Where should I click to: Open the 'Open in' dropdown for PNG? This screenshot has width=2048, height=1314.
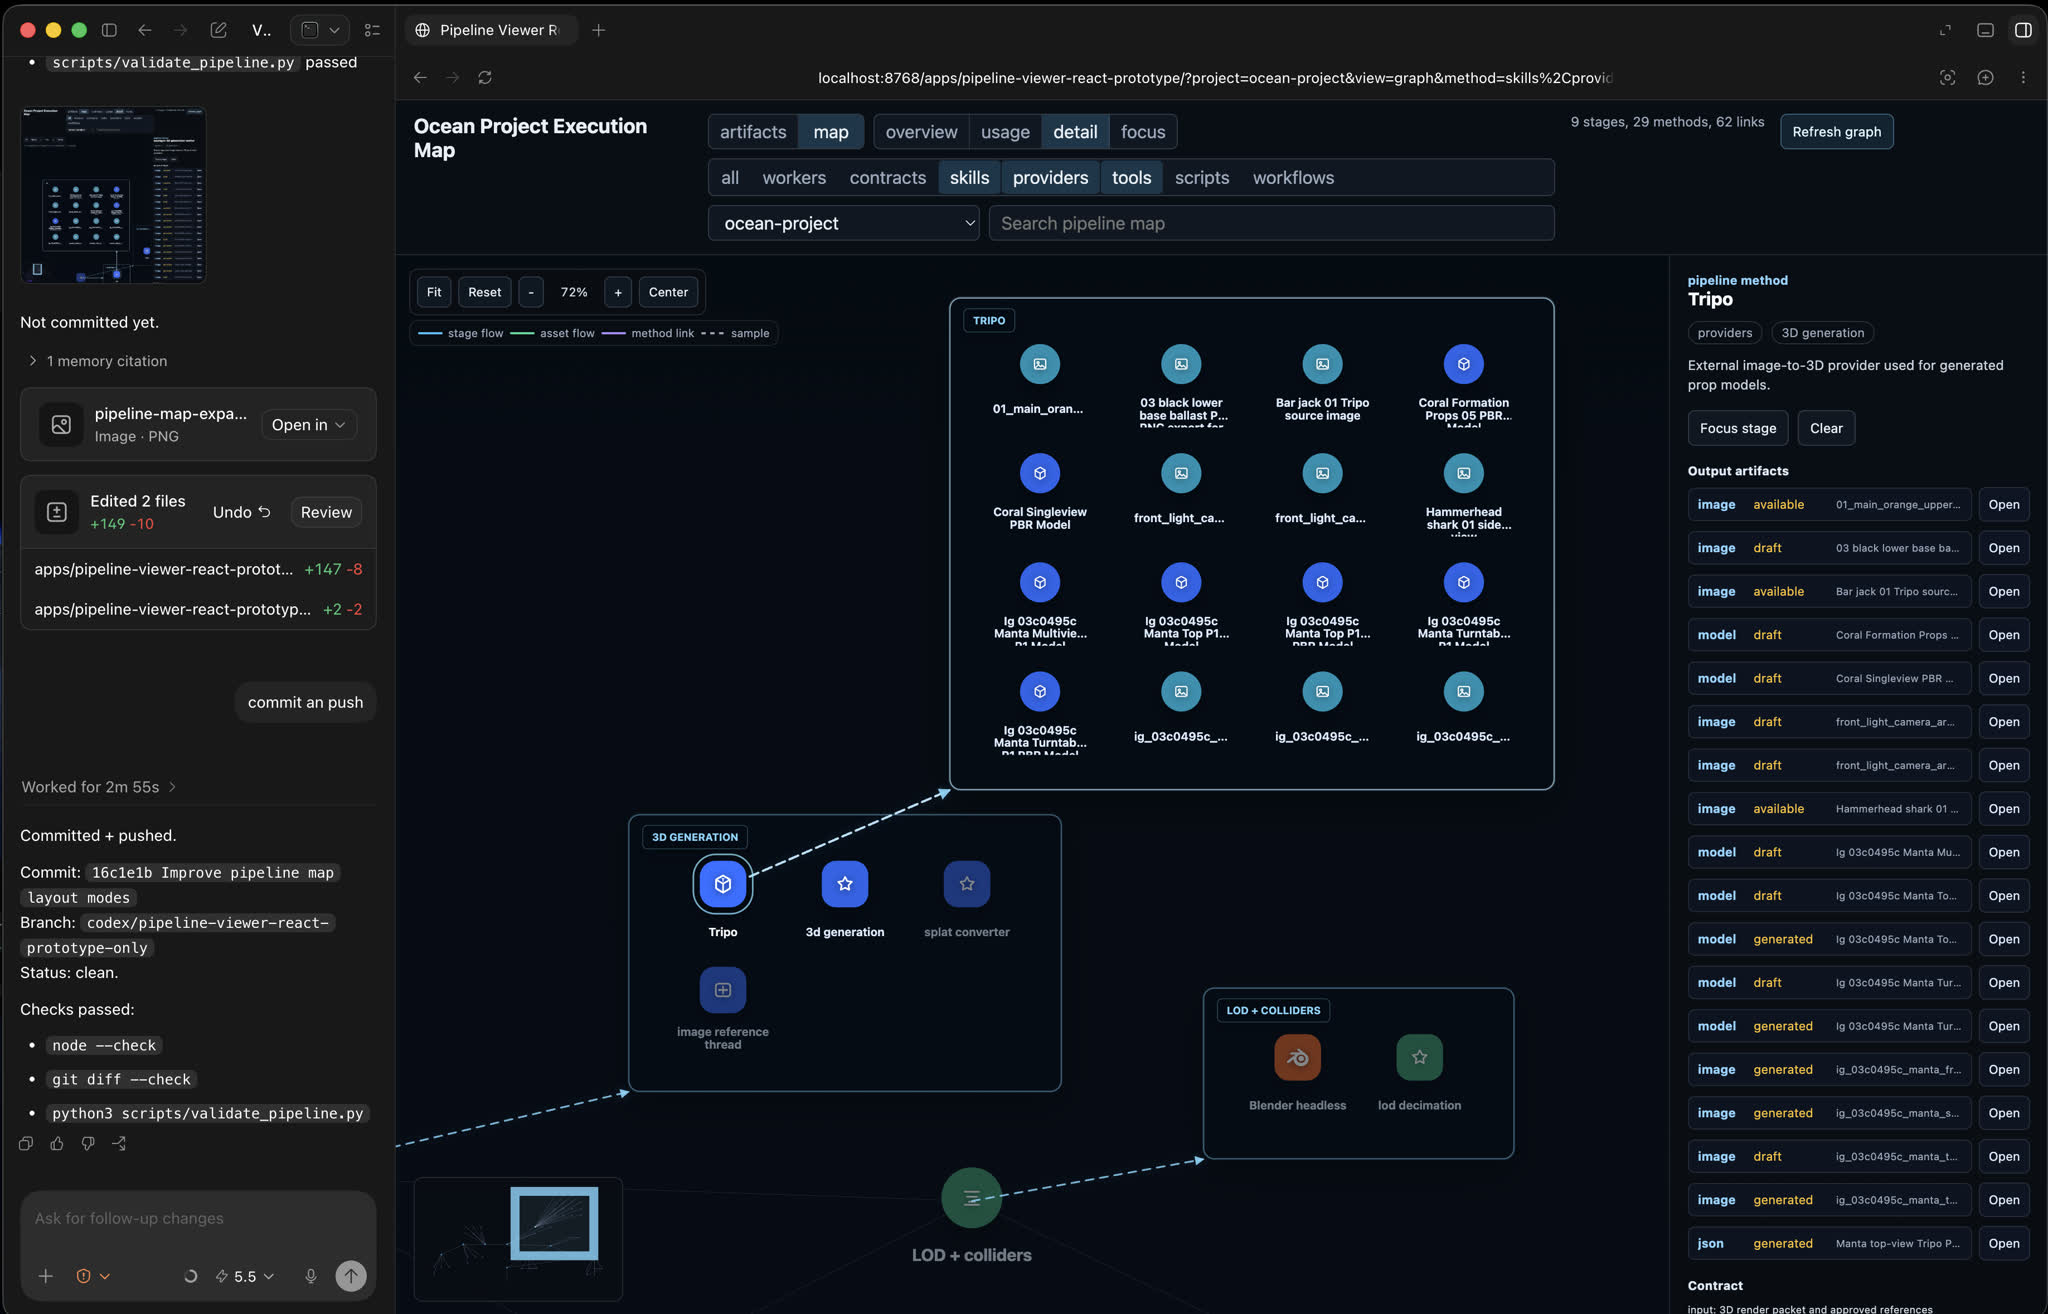click(x=308, y=425)
